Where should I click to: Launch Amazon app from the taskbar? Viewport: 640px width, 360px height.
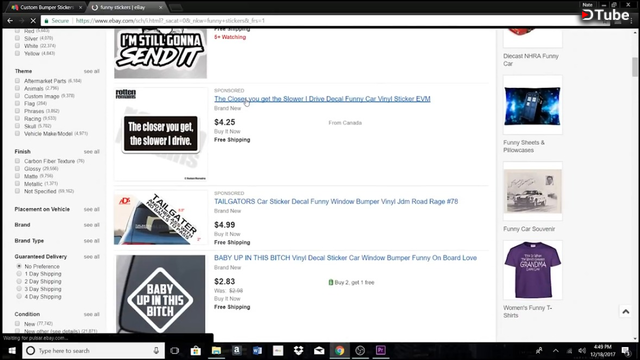[237, 351]
